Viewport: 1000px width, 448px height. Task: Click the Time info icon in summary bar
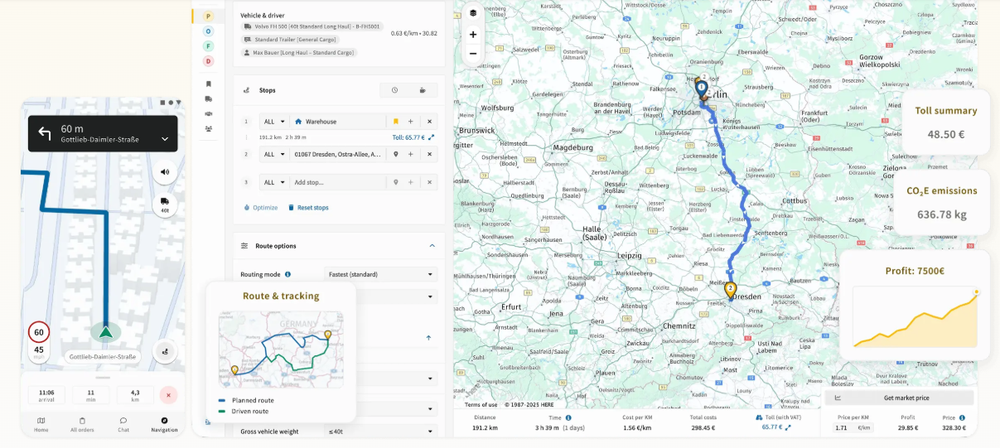[568, 417]
